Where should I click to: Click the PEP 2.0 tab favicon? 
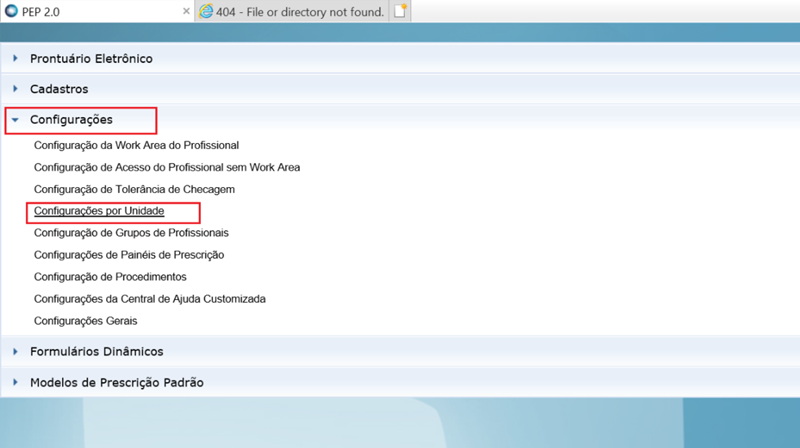11,11
